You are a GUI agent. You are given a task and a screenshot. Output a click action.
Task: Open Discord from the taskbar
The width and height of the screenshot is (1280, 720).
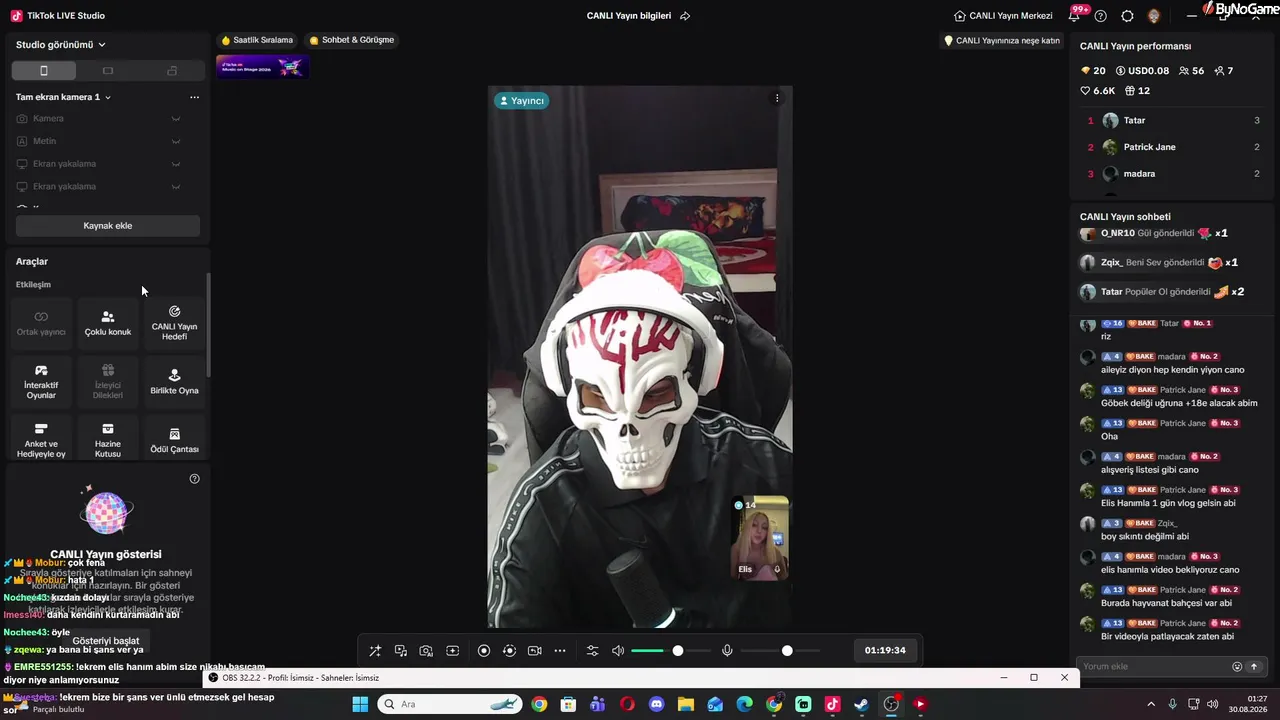[656, 704]
